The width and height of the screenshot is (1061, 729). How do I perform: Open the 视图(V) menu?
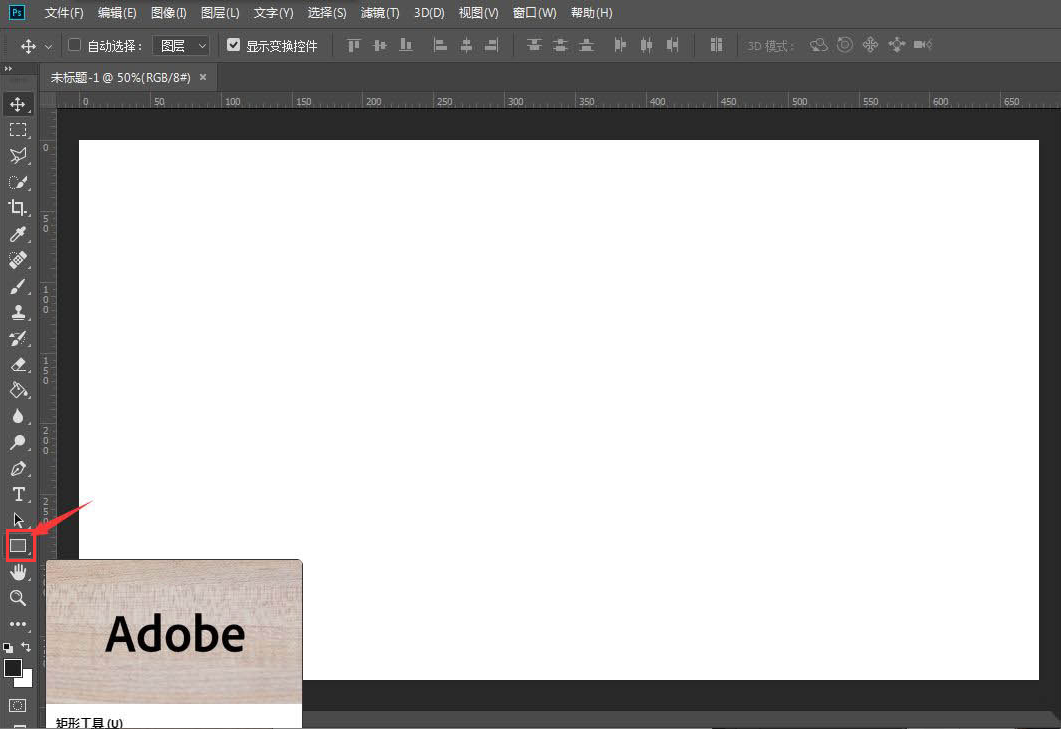pyautogui.click(x=478, y=13)
